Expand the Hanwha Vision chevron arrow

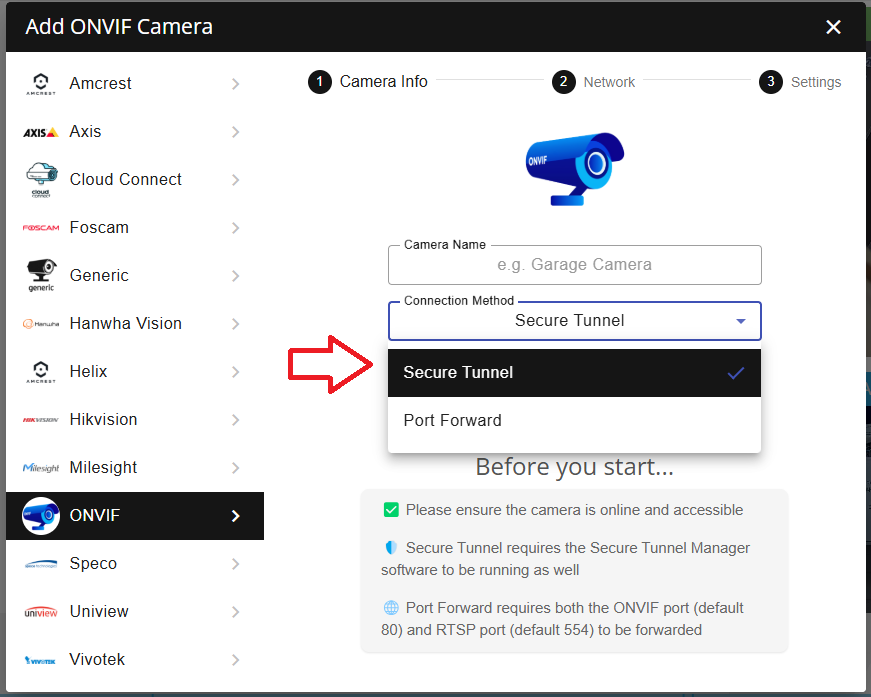[x=236, y=324]
